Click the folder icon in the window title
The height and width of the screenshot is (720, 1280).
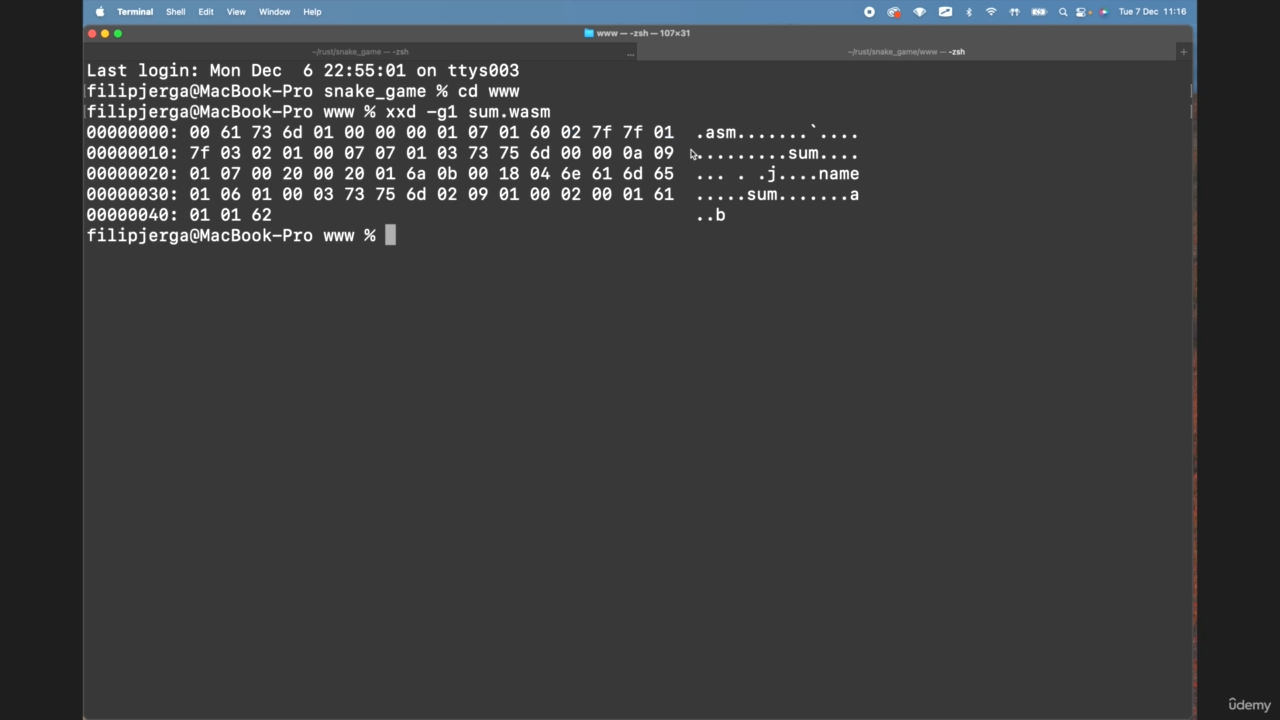589,33
